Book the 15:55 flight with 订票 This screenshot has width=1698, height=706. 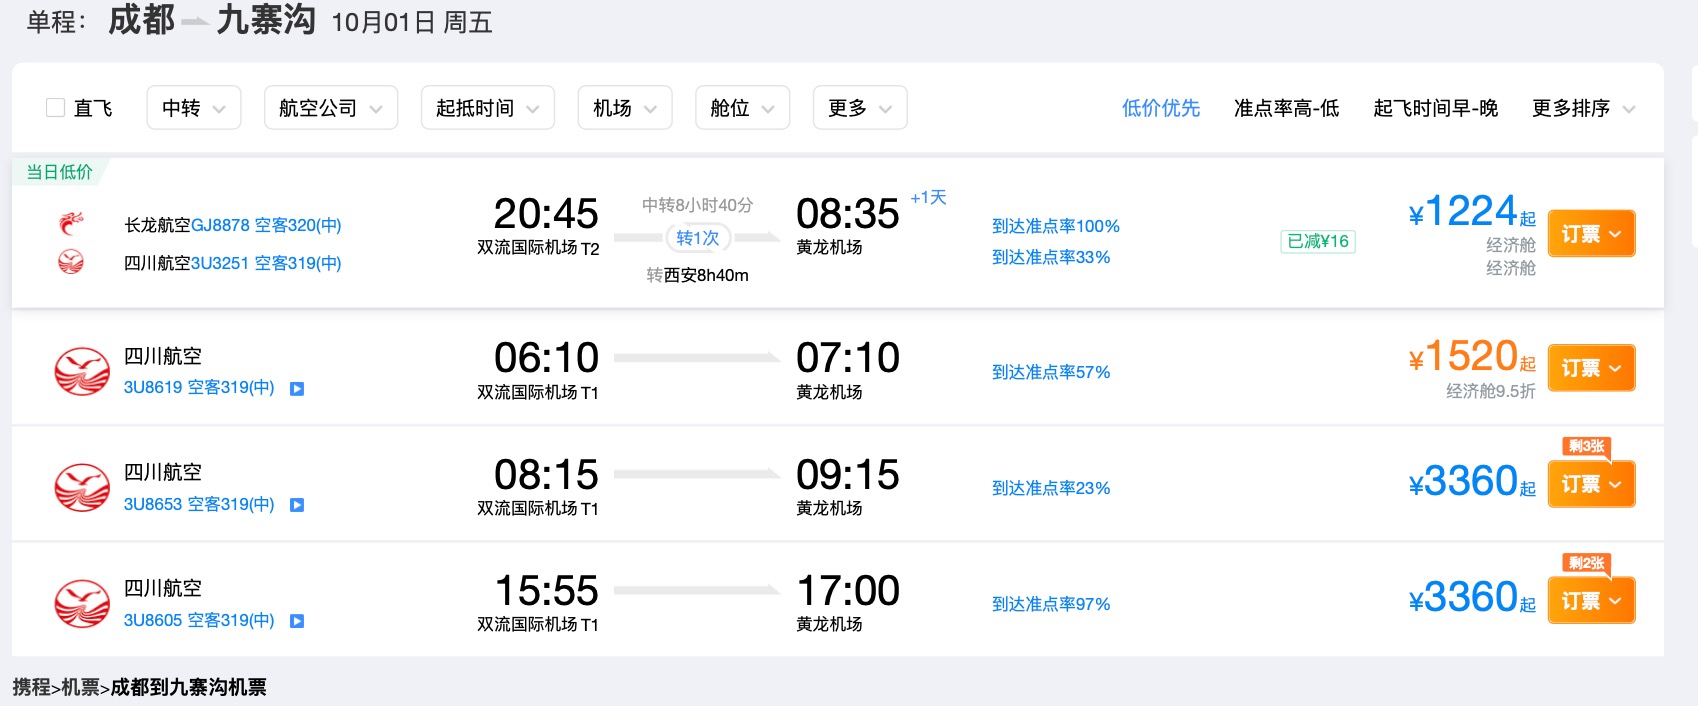pyautogui.click(x=1591, y=601)
